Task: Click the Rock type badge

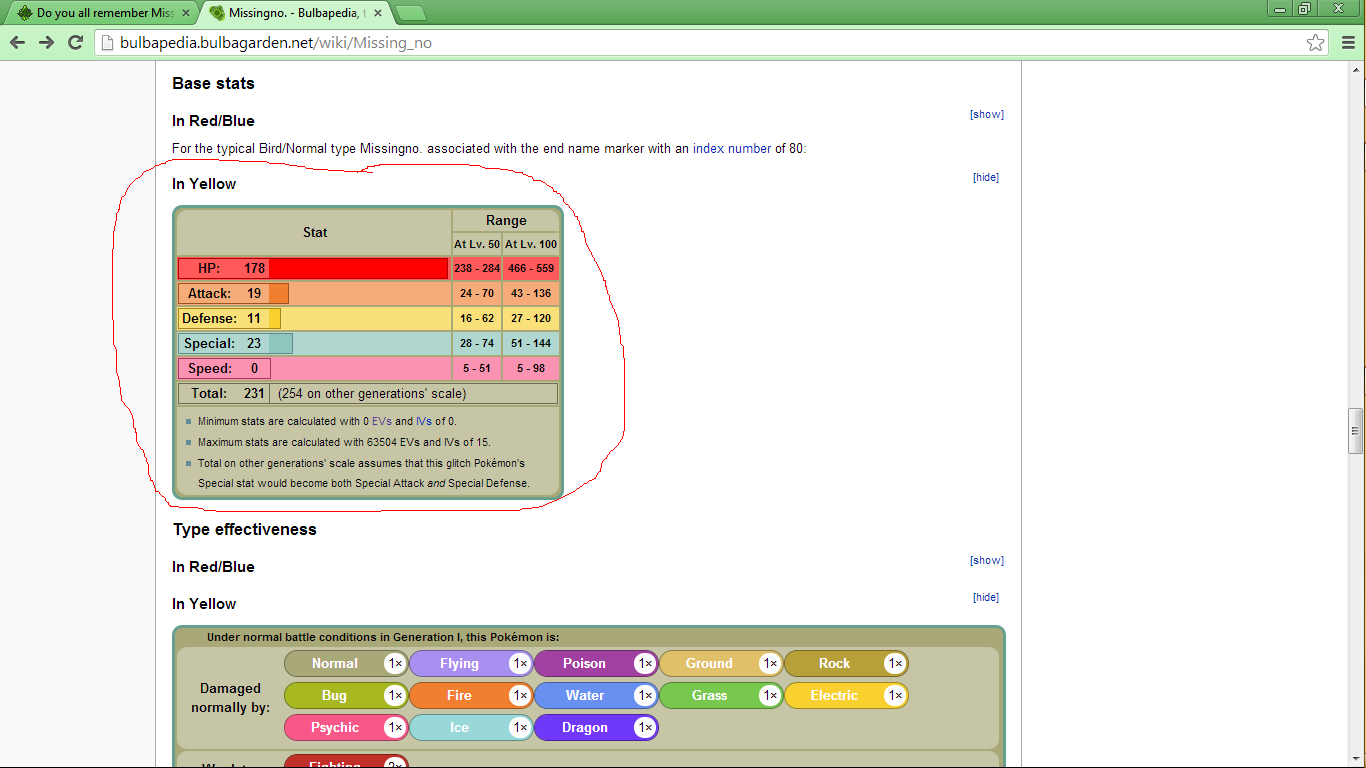Action: pos(846,663)
